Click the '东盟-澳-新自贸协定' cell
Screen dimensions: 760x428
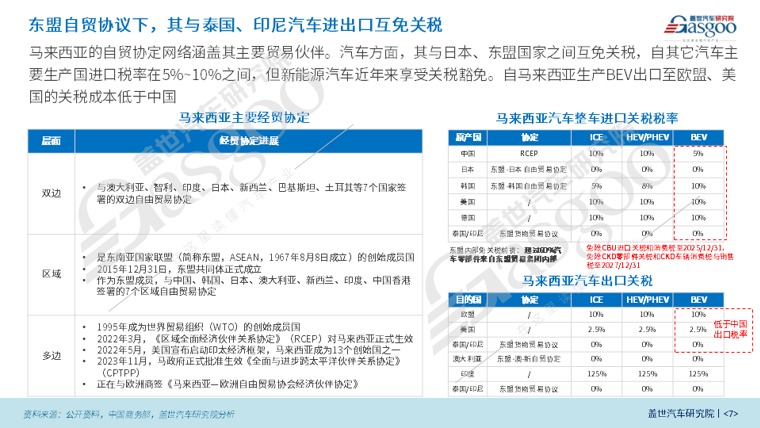pos(529,359)
